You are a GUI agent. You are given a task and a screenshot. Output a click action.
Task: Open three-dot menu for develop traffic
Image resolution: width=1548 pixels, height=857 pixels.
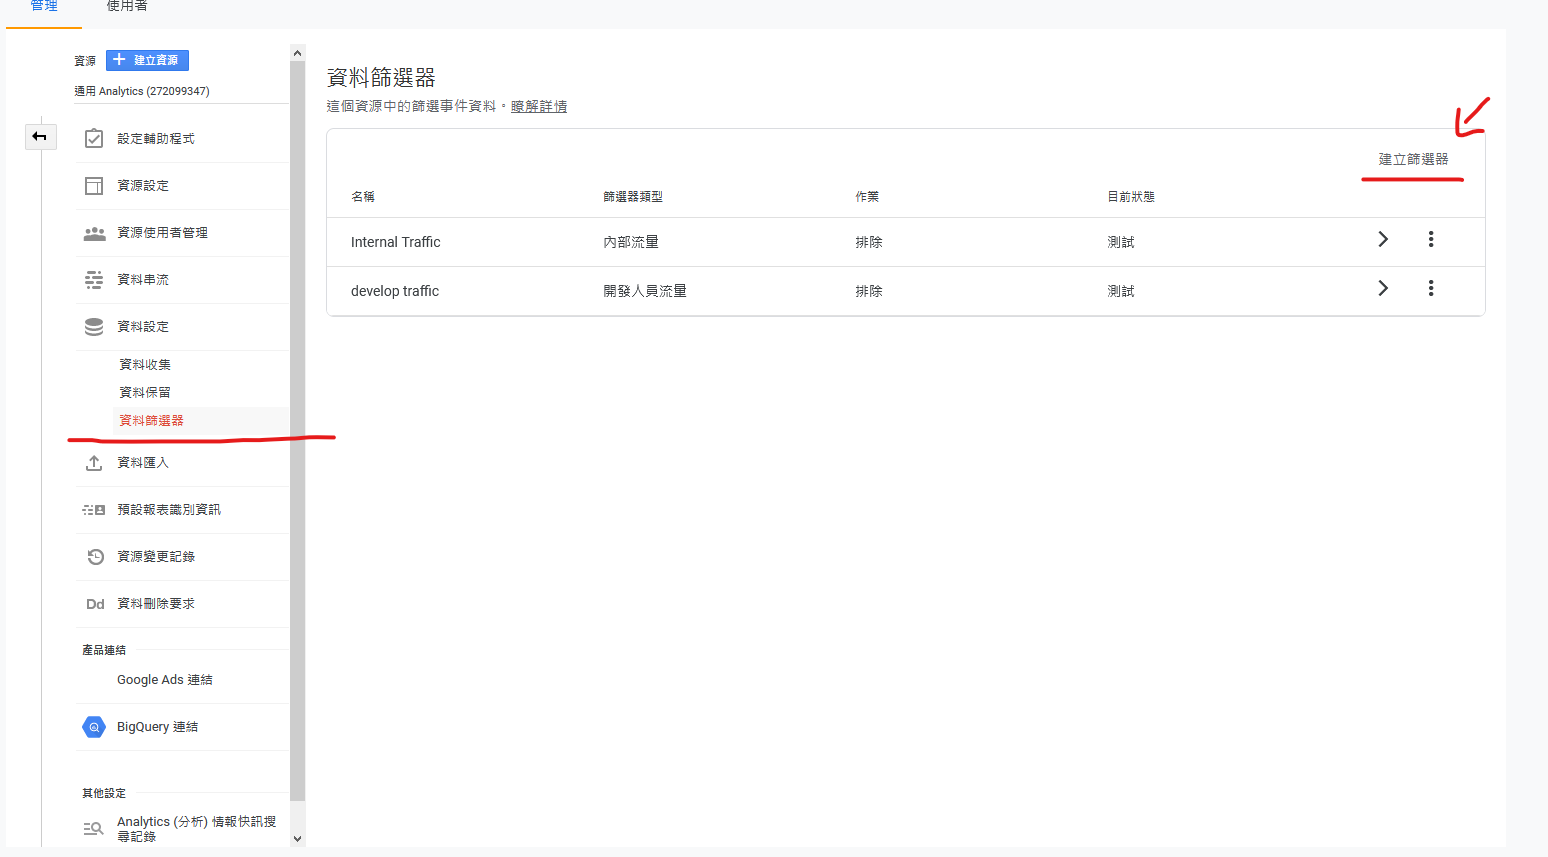pos(1431,288)
